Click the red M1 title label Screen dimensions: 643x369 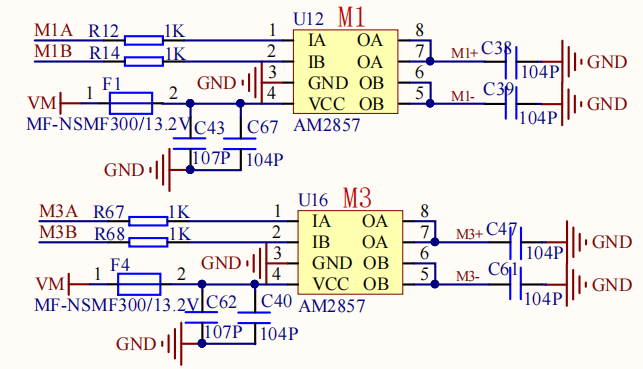coord(351,17)
